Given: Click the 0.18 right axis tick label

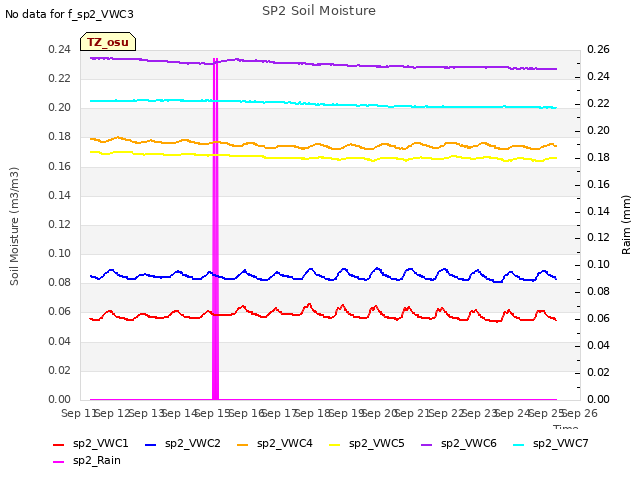Looking at the screenshot, I should click(598, 157).
